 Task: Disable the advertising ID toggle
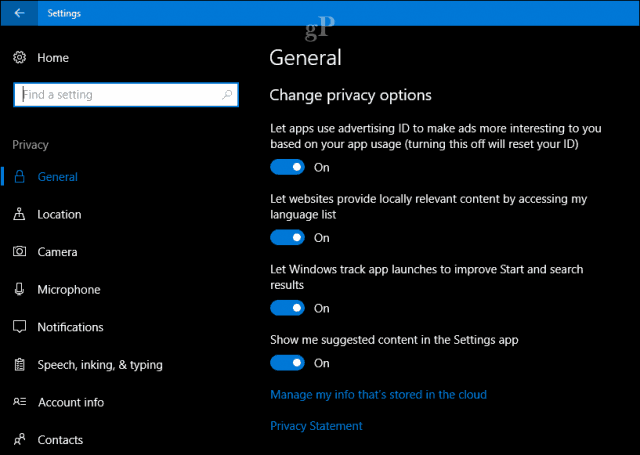(x=287, y=167)
